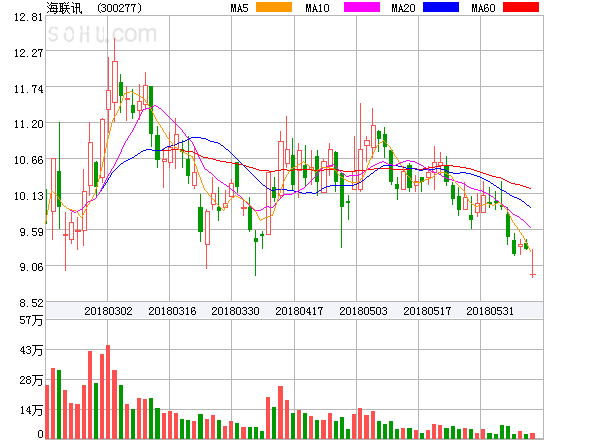The height and width of the screenshot is (440, 600).
Task: Click the 9.59 price axis label
Action: [31, 232]
